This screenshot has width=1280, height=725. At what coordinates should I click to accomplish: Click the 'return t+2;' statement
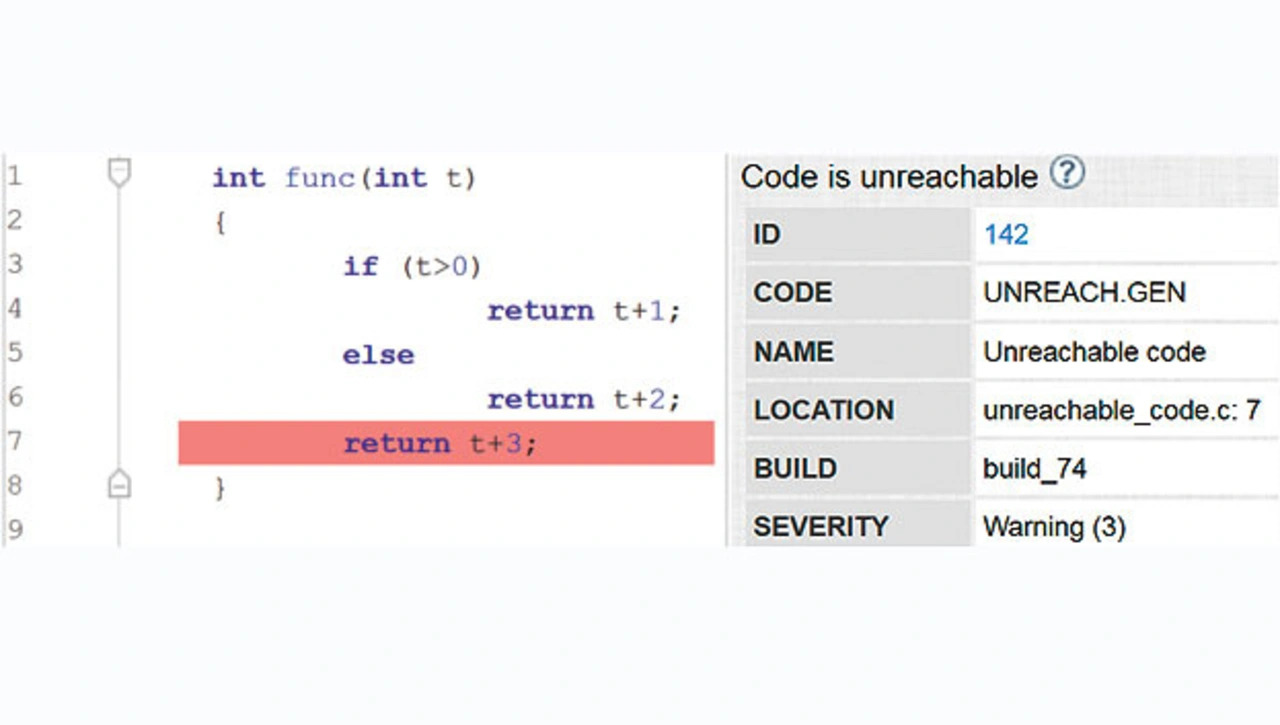point(583,399)
